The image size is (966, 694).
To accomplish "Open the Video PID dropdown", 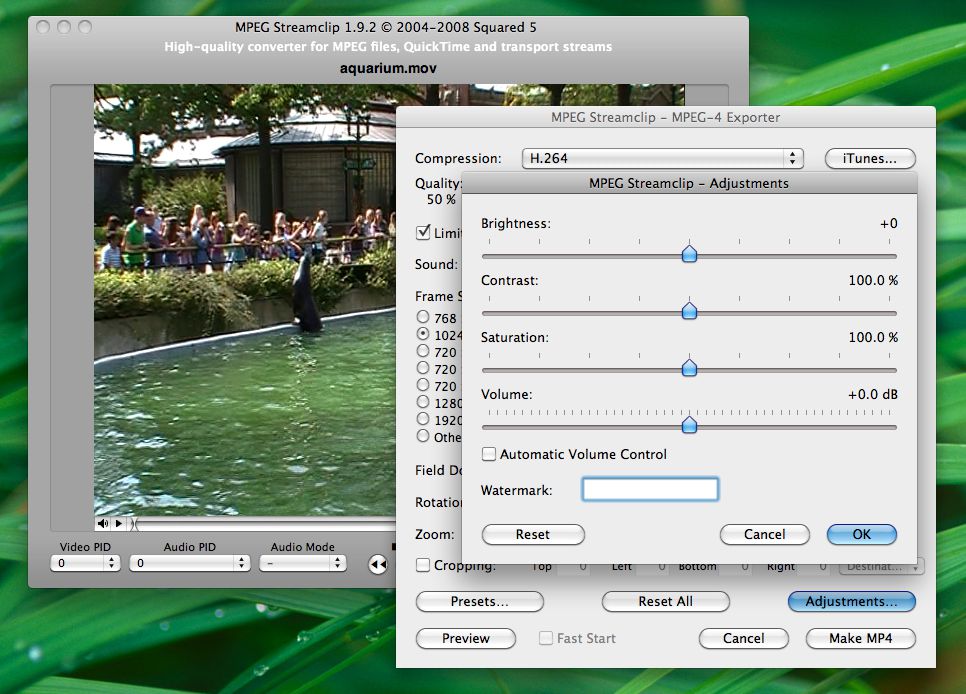I will click(85, 563).
